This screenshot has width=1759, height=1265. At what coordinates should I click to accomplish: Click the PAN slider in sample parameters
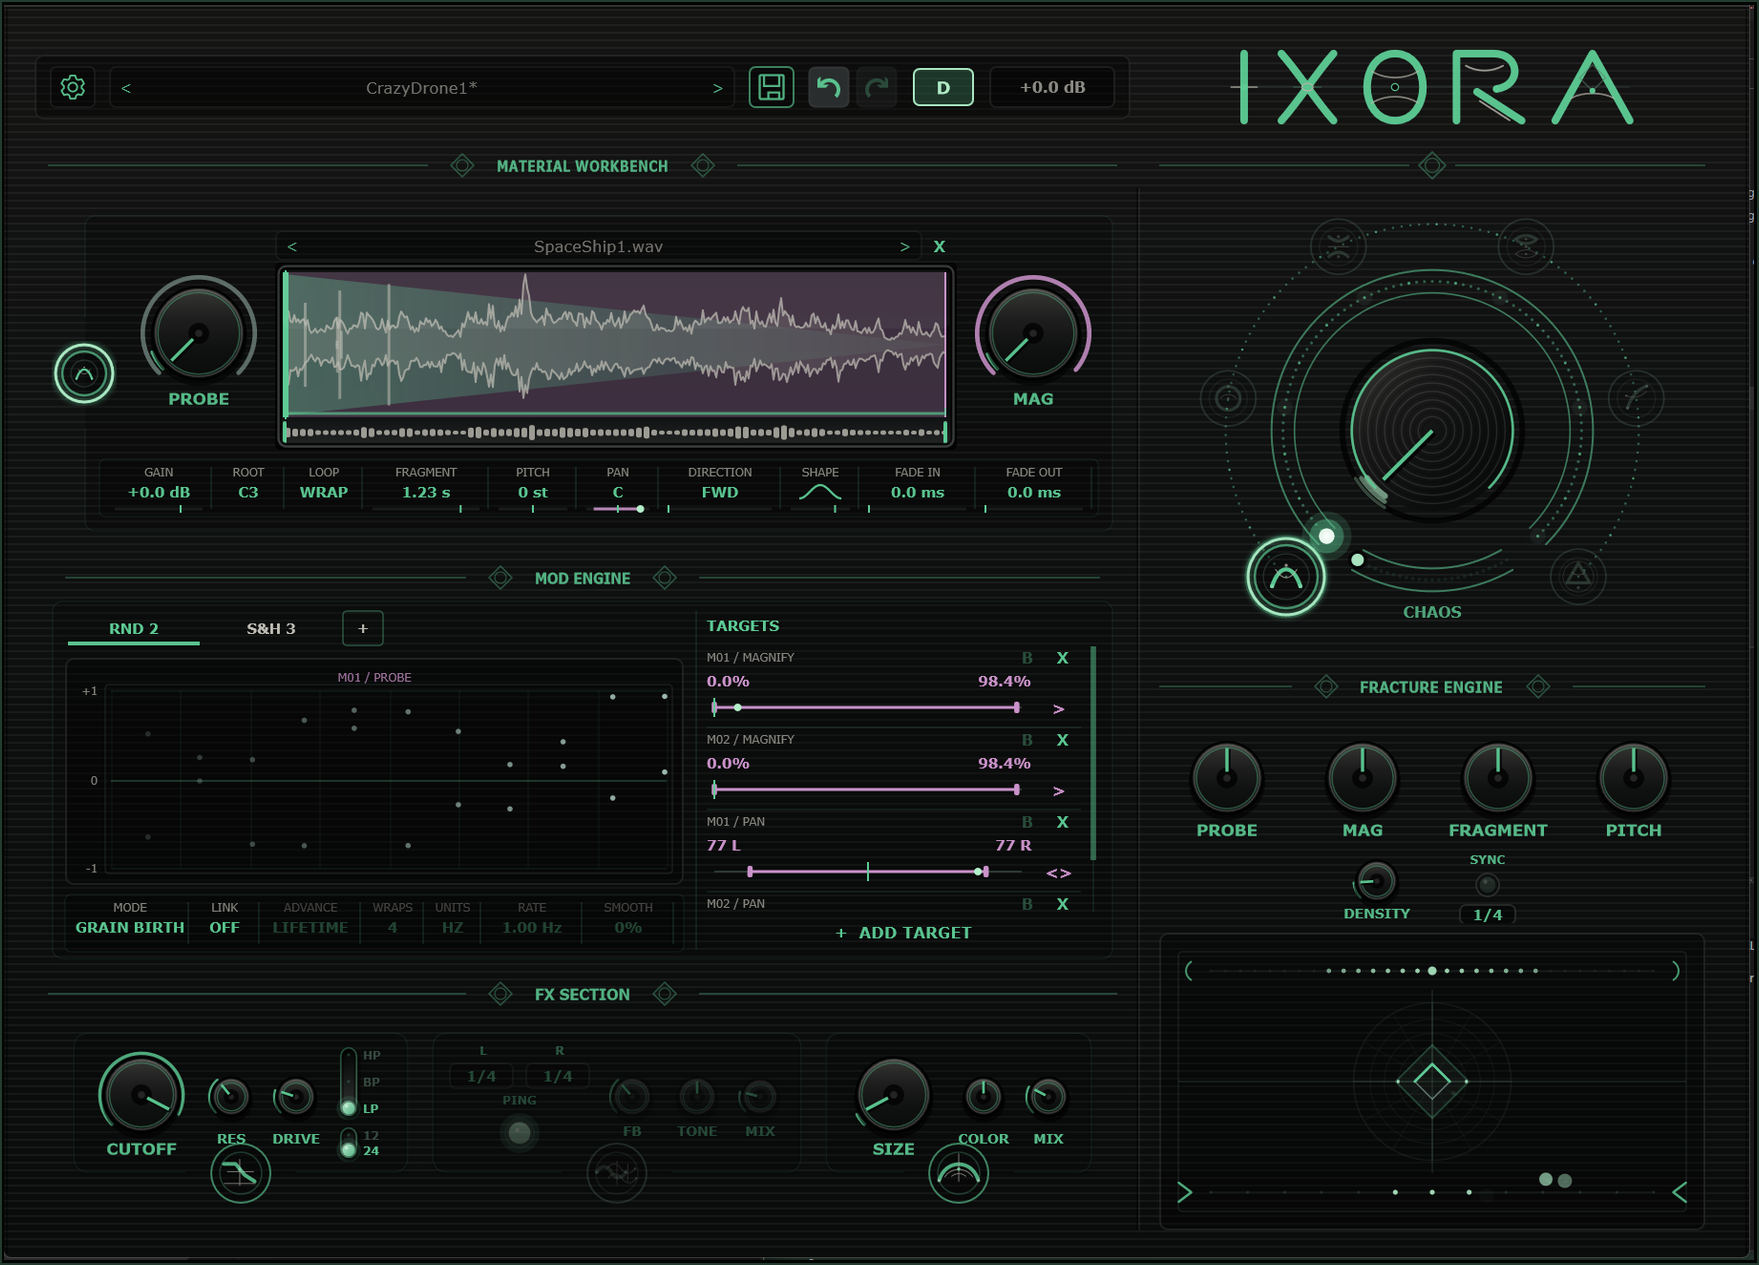tap(618, 509)
